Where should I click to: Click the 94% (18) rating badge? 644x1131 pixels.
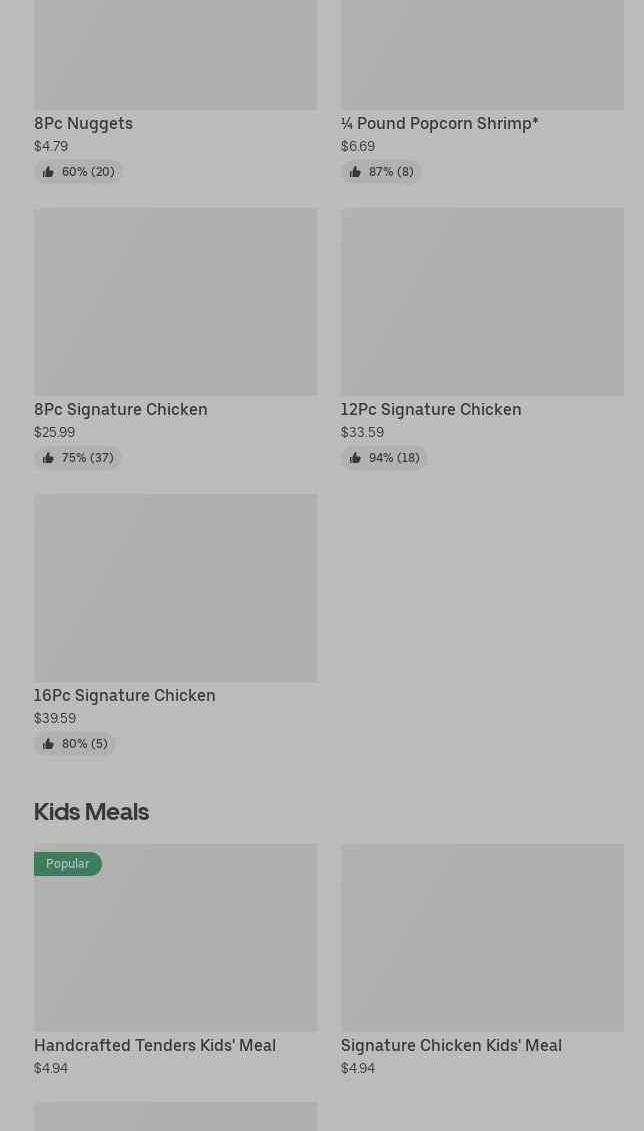(384, 458)
